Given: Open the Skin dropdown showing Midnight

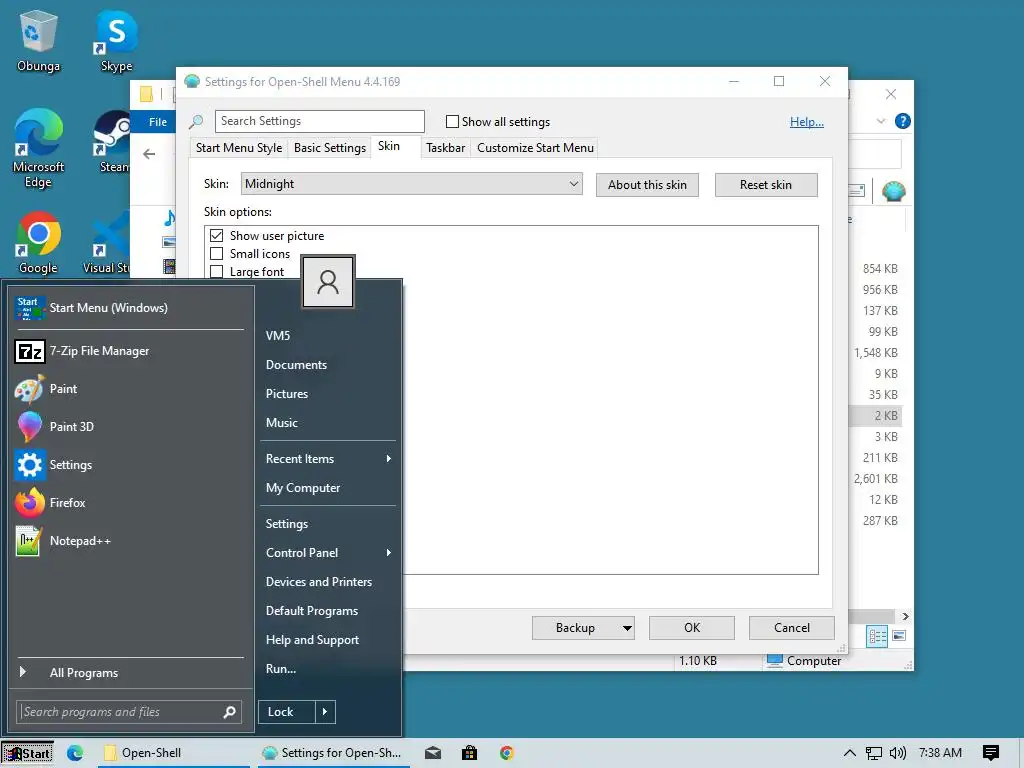Looking at the screenshot, I should (411, 184).
